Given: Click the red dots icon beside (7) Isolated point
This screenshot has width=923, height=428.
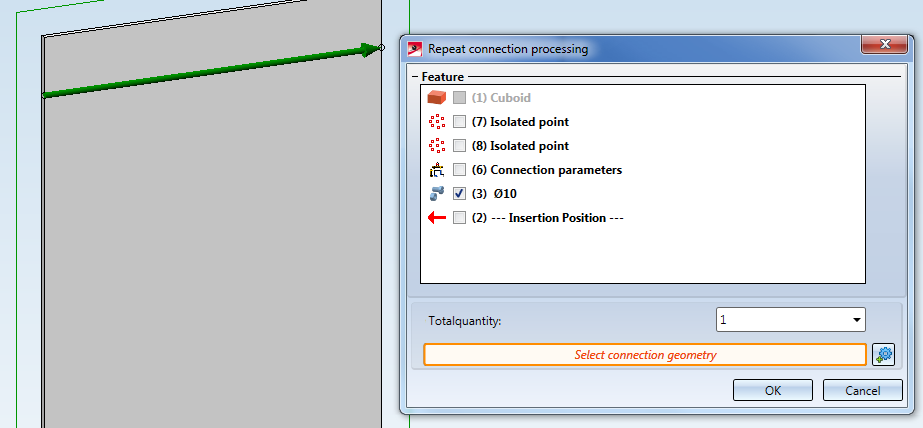Looking at the screenshot, I should coord(437,122).
